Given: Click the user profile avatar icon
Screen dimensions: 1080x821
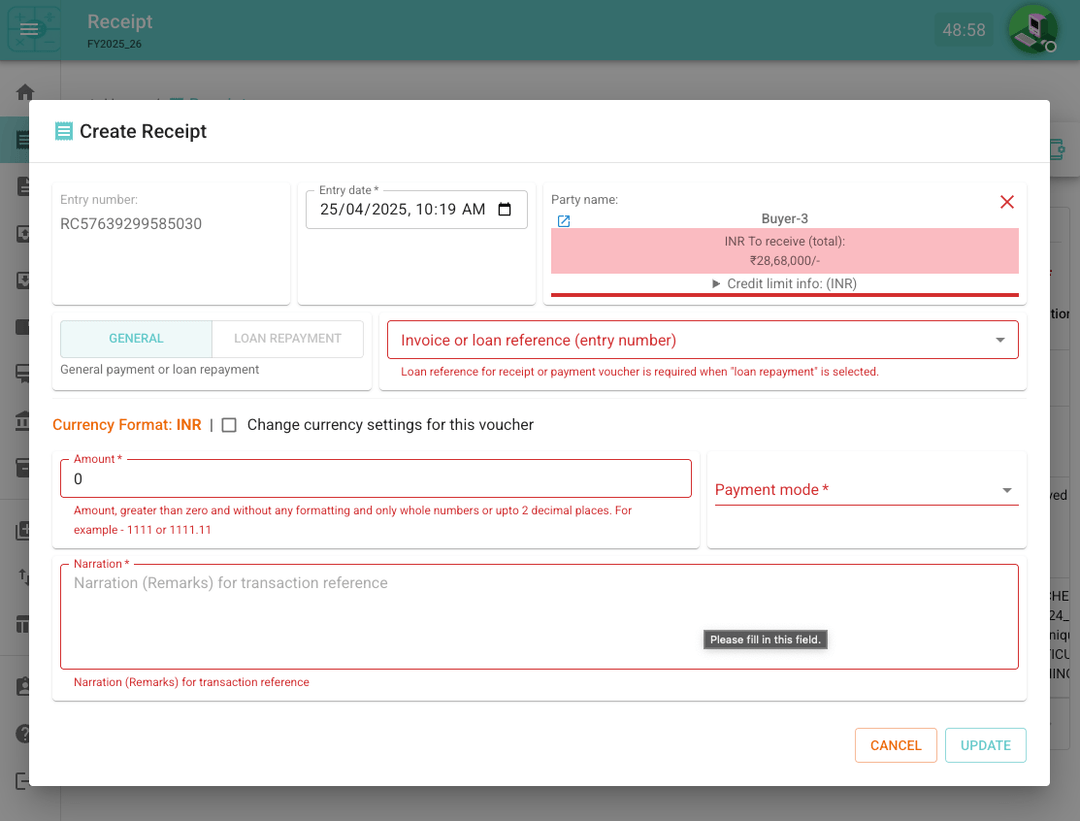Looking at the screenshot, I should 1032,29.
